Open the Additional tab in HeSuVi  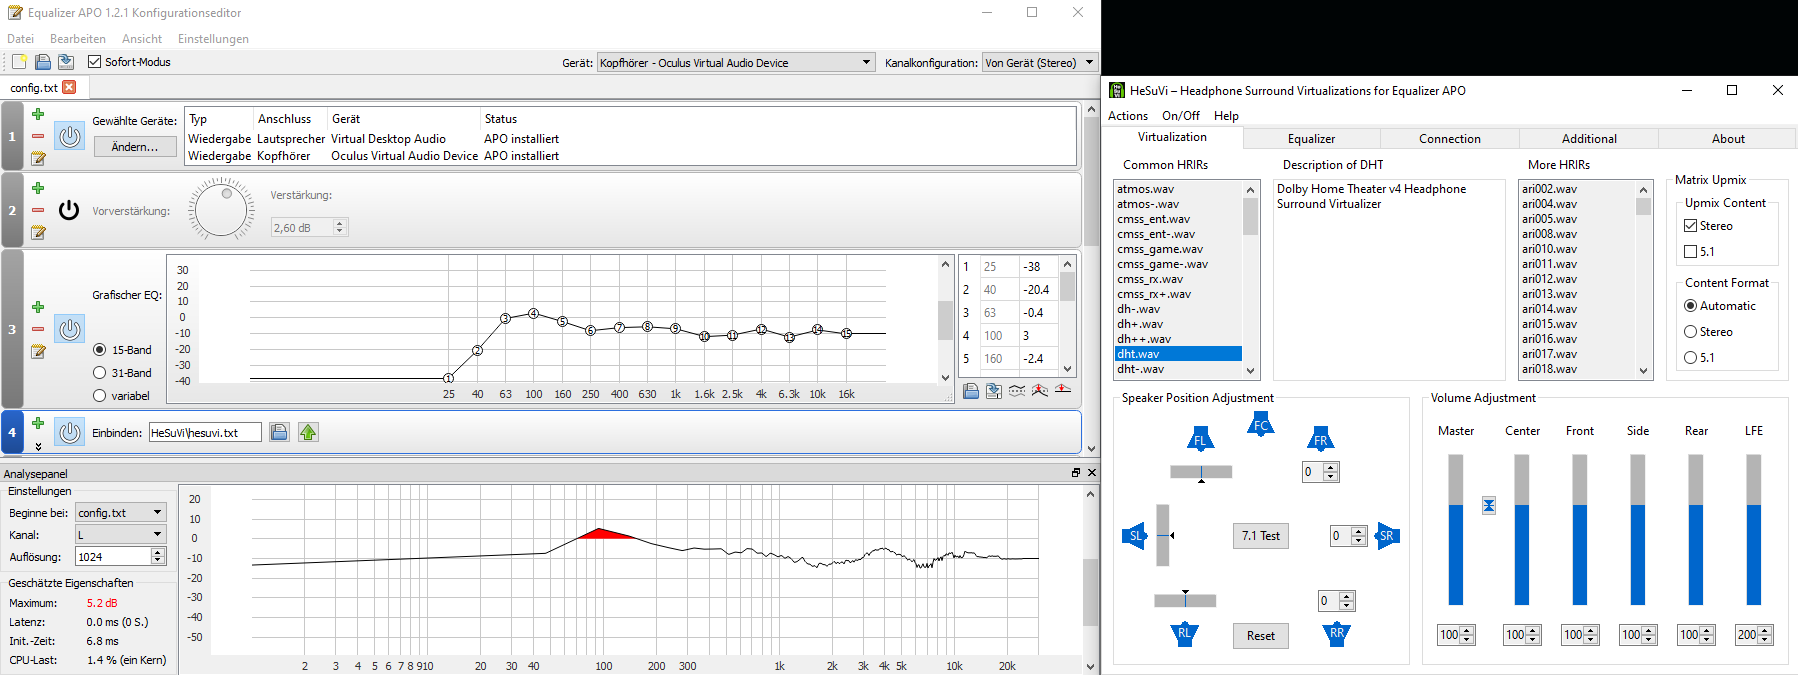coord(1589,139)
